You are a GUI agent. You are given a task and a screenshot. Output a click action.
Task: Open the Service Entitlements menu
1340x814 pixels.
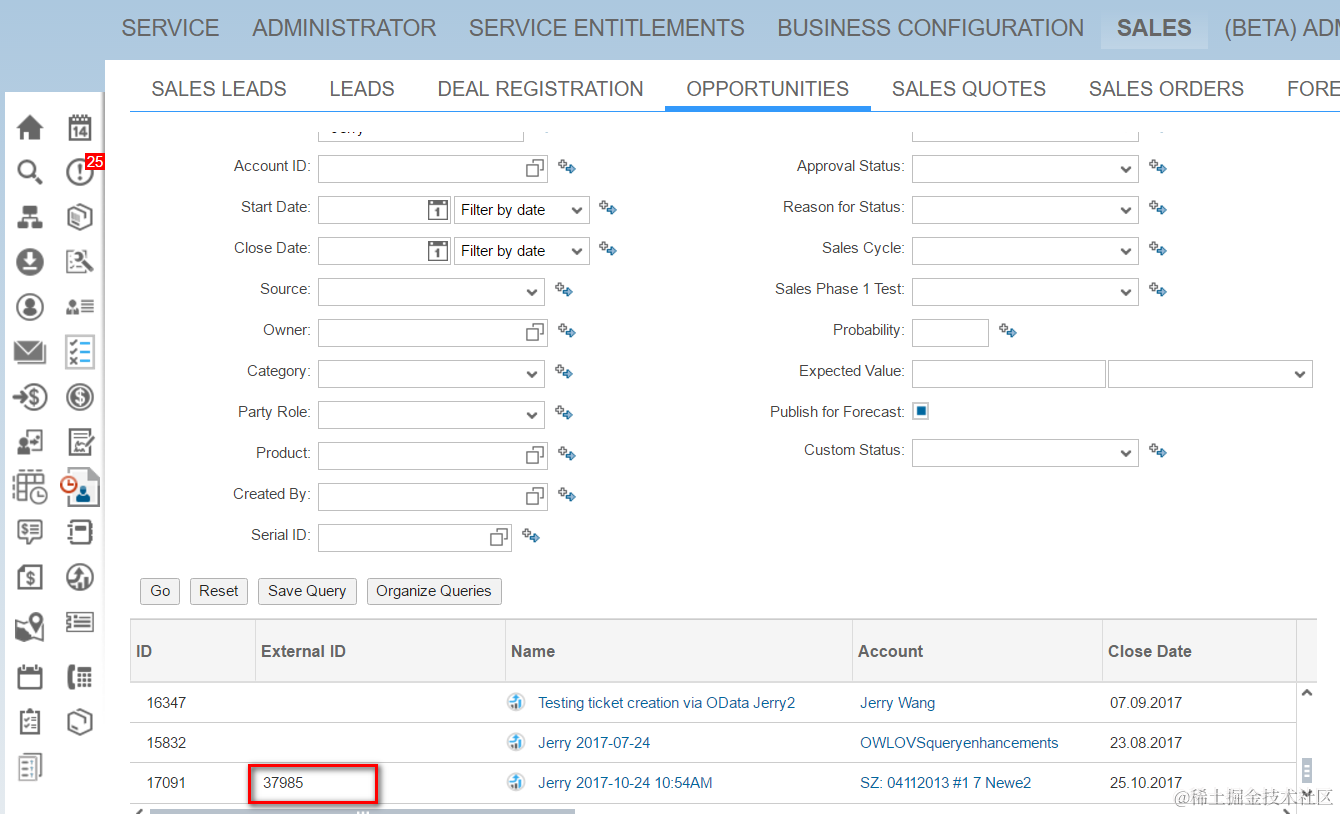[607, 28]
